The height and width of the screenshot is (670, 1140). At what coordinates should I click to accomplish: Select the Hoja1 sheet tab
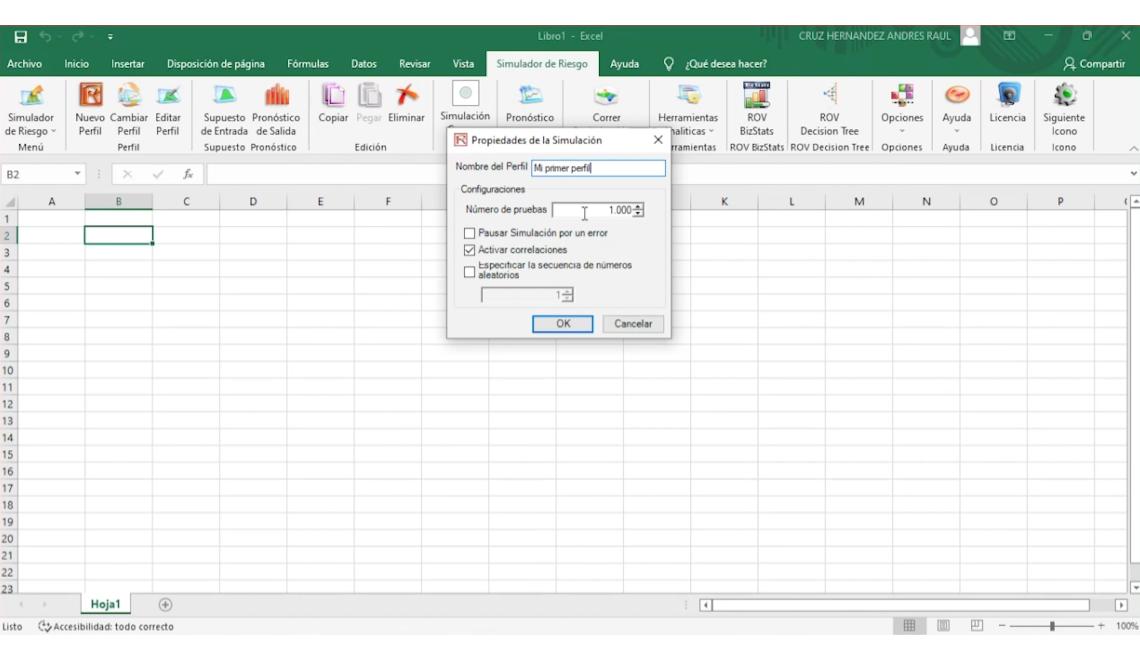(x=105, y=605)
